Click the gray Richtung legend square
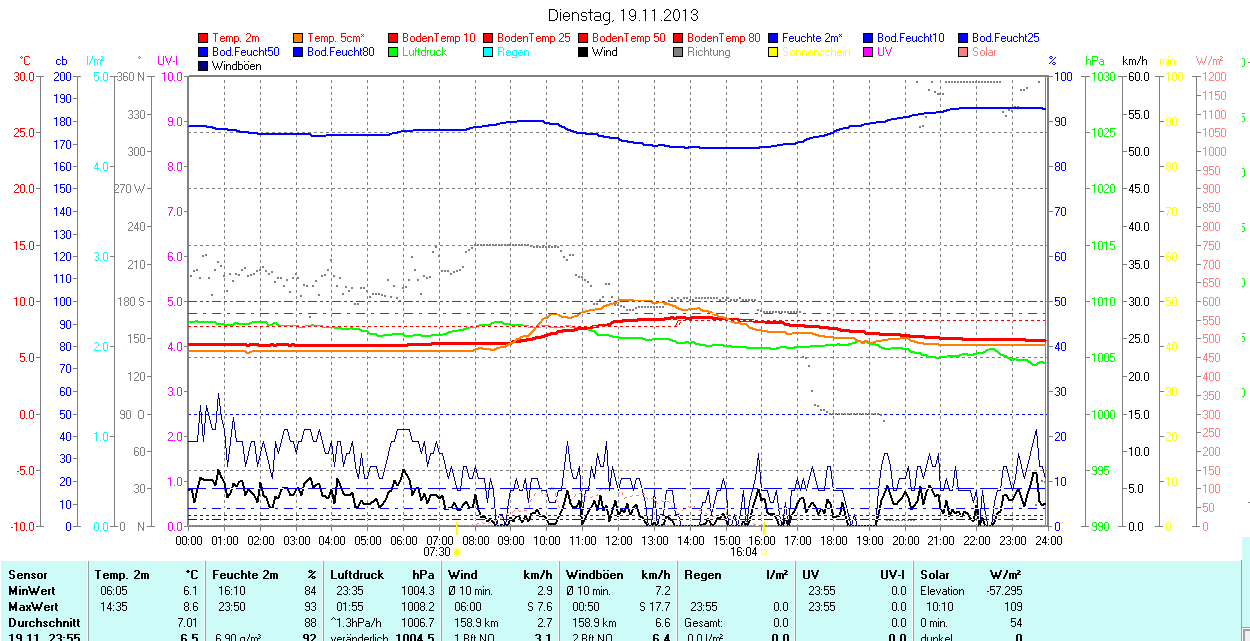Image resolution: width=1250 pixels, height=641 pixels. (x=678, y=52)
